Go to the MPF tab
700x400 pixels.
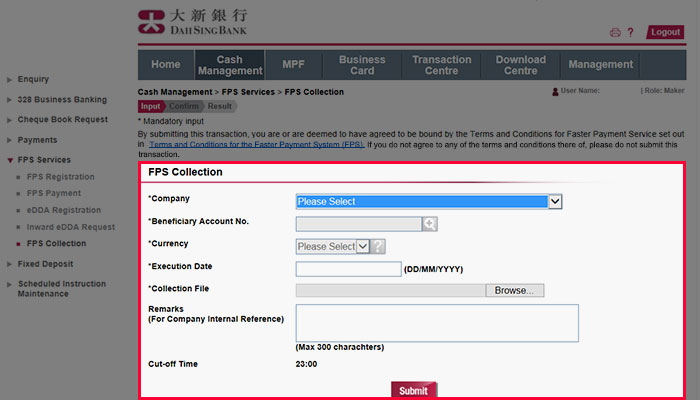pyautogui.click(x=293, y=65)
